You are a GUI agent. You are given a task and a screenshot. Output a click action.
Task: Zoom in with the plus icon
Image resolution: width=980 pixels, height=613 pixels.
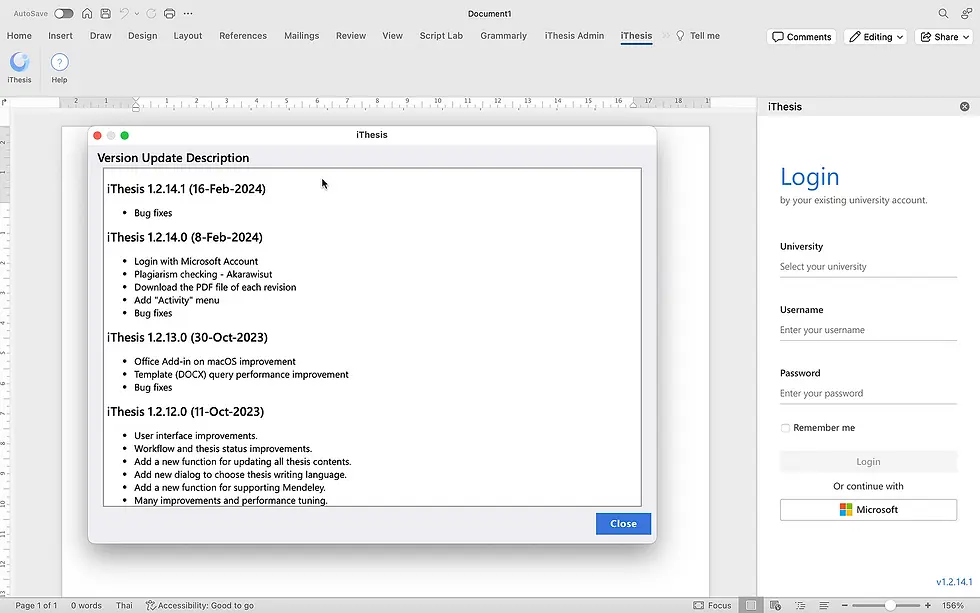coord(928,606)
